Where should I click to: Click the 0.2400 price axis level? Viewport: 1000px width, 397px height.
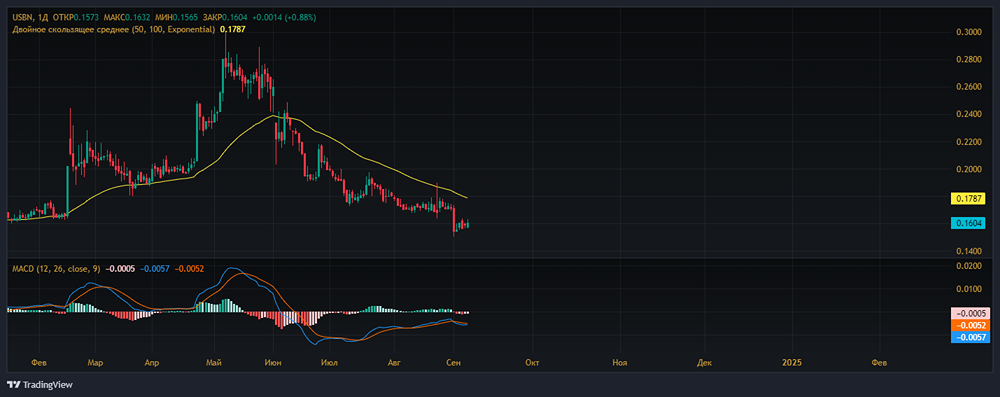coord(968,114)
